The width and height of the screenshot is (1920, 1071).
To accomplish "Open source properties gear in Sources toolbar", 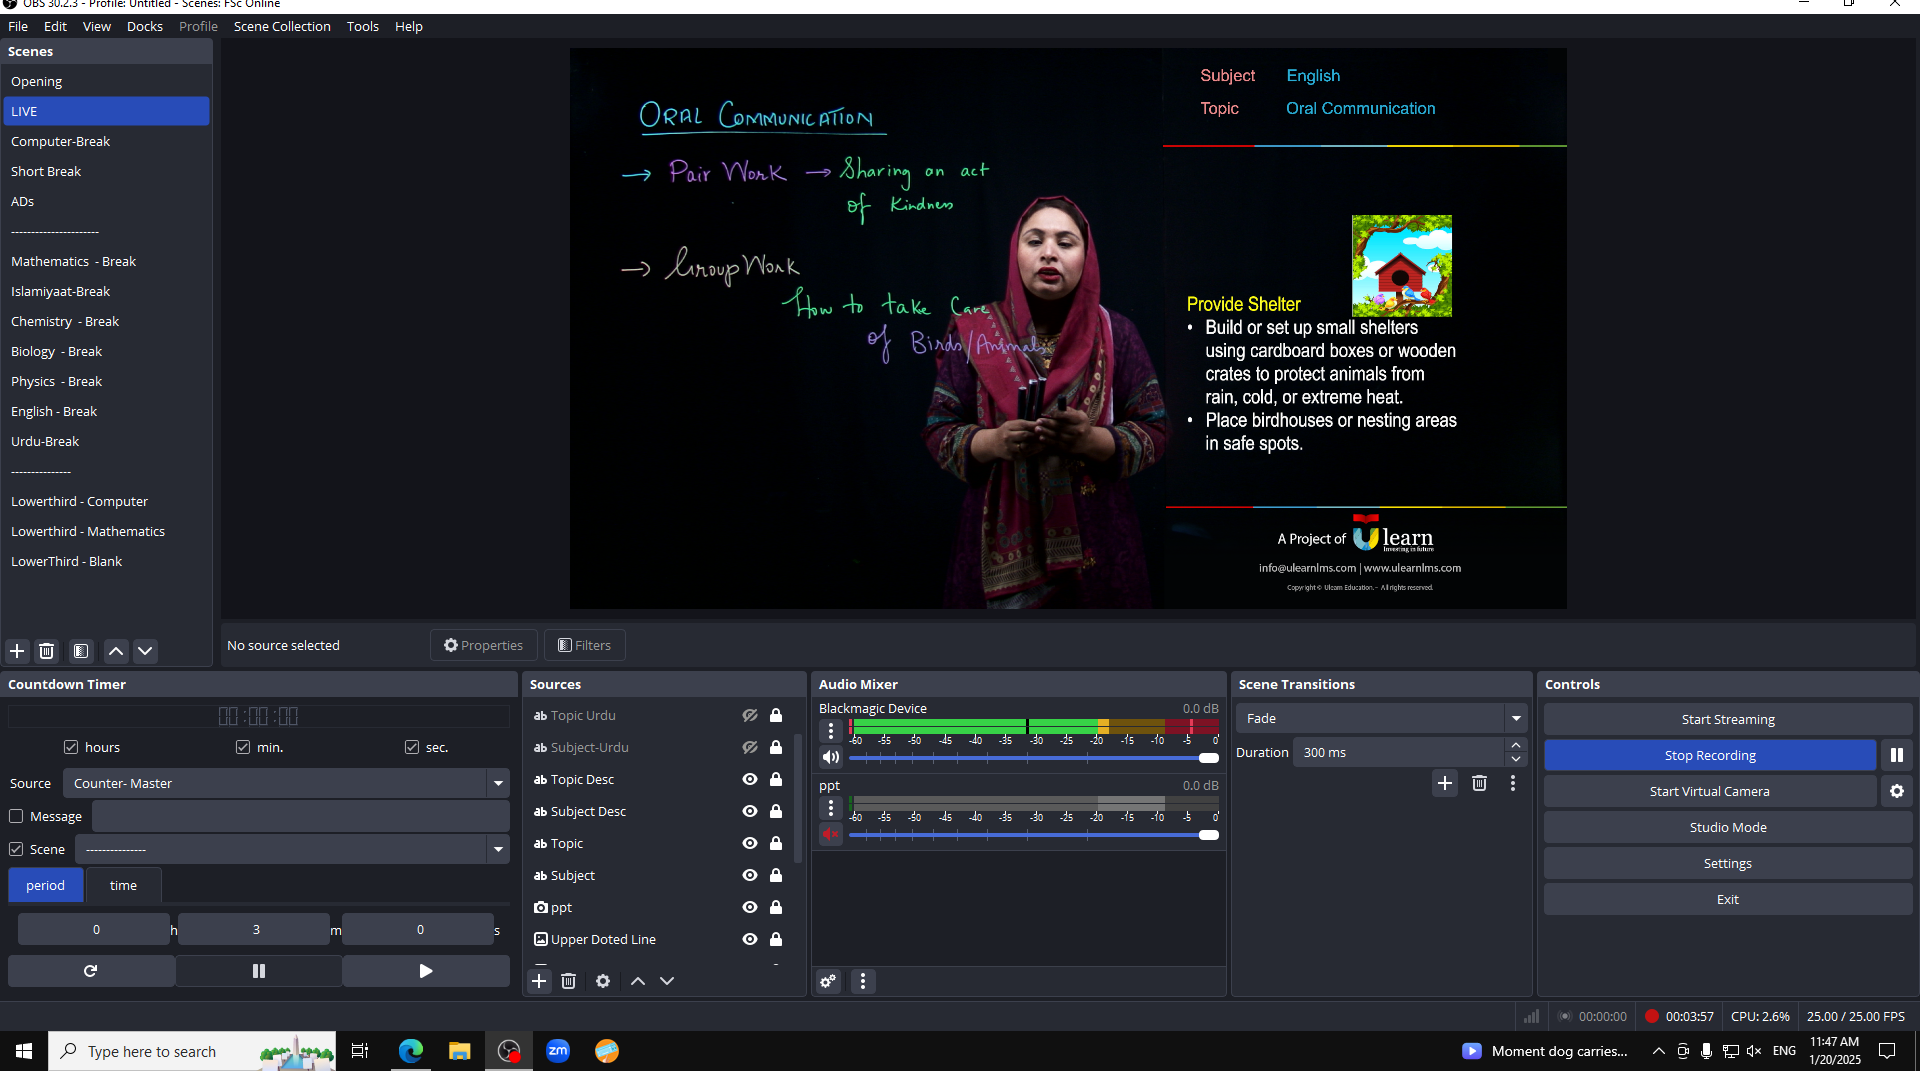I will tap(603, 981).
